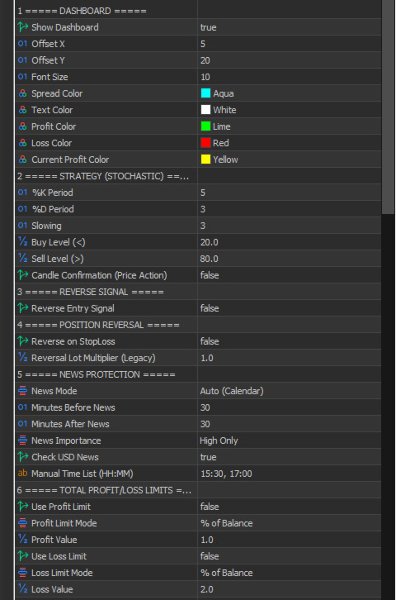The image size is (396, 600).
Task: Click the Reversal Lot Multiplier double icon
Action: 23,357
